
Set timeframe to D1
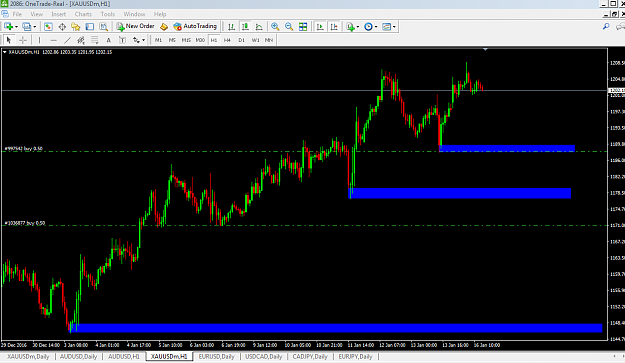coord(241,40)
